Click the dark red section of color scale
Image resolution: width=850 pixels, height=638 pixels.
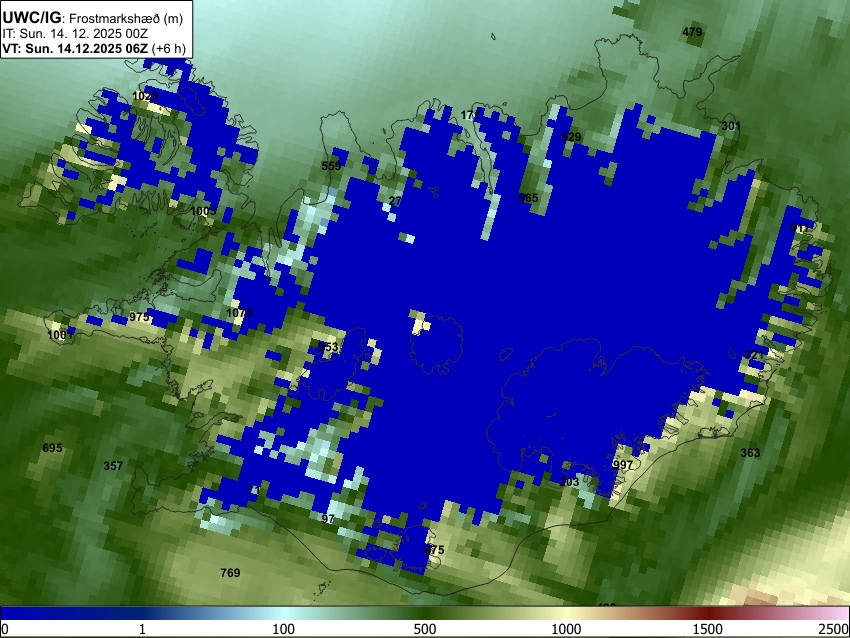[x=708, y=614]
